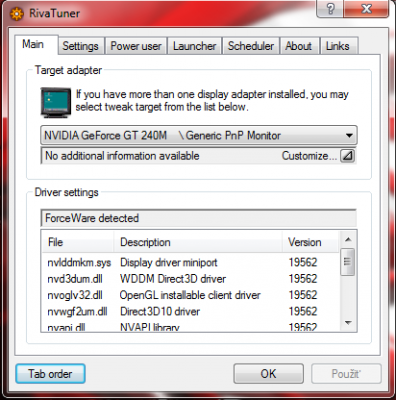Click the driver list scrollbar down arrow
The width and height of the screenshot is (396, 400).
pos(348,323)
